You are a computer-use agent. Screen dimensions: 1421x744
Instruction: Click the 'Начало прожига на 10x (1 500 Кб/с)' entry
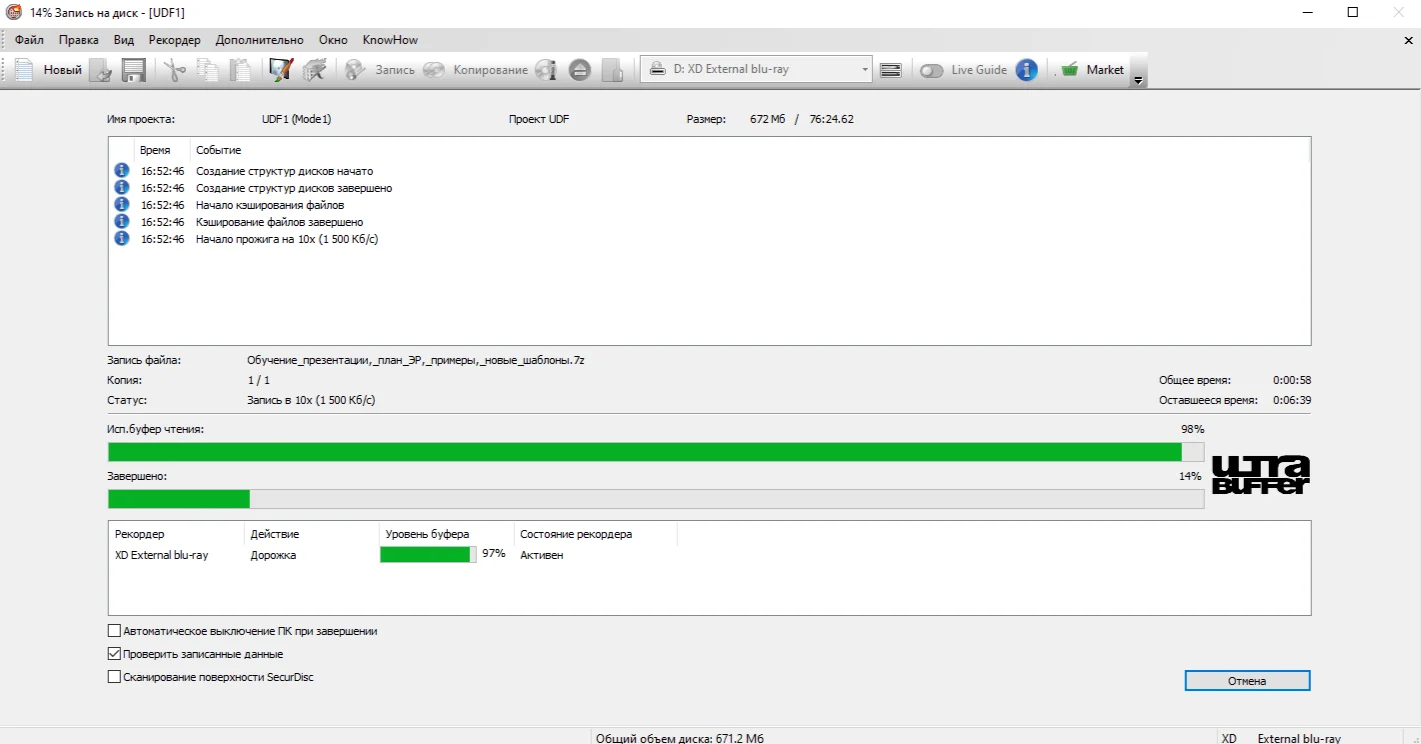click(x=287, y=239)
